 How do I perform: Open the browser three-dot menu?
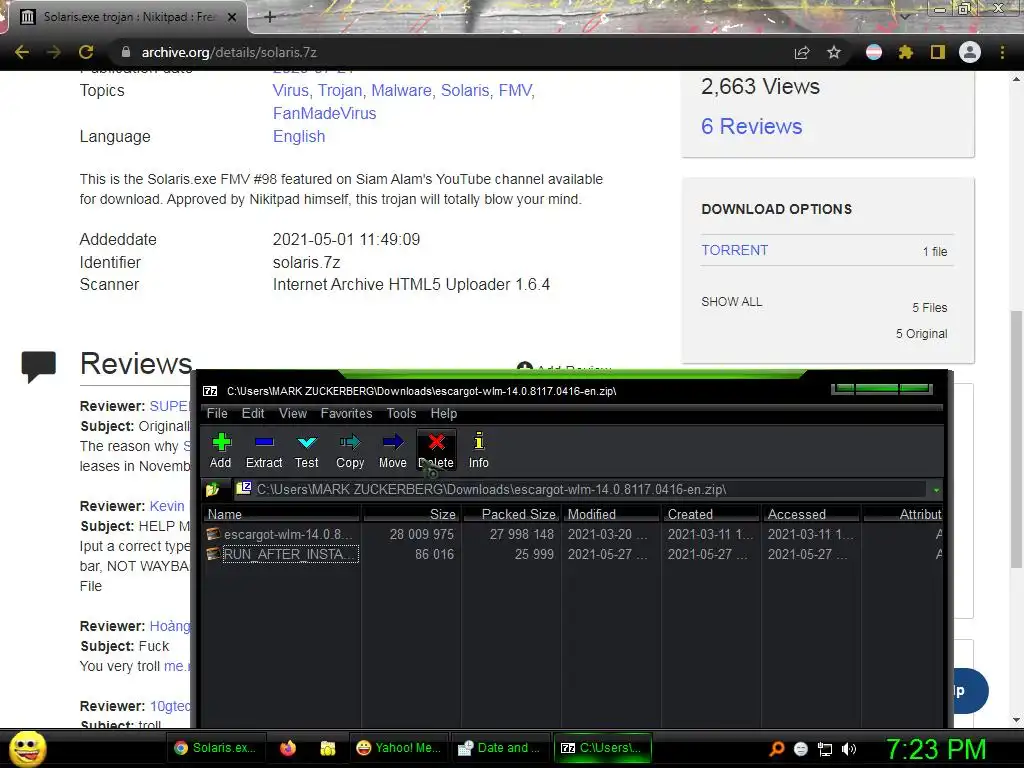click(1002, 52)
